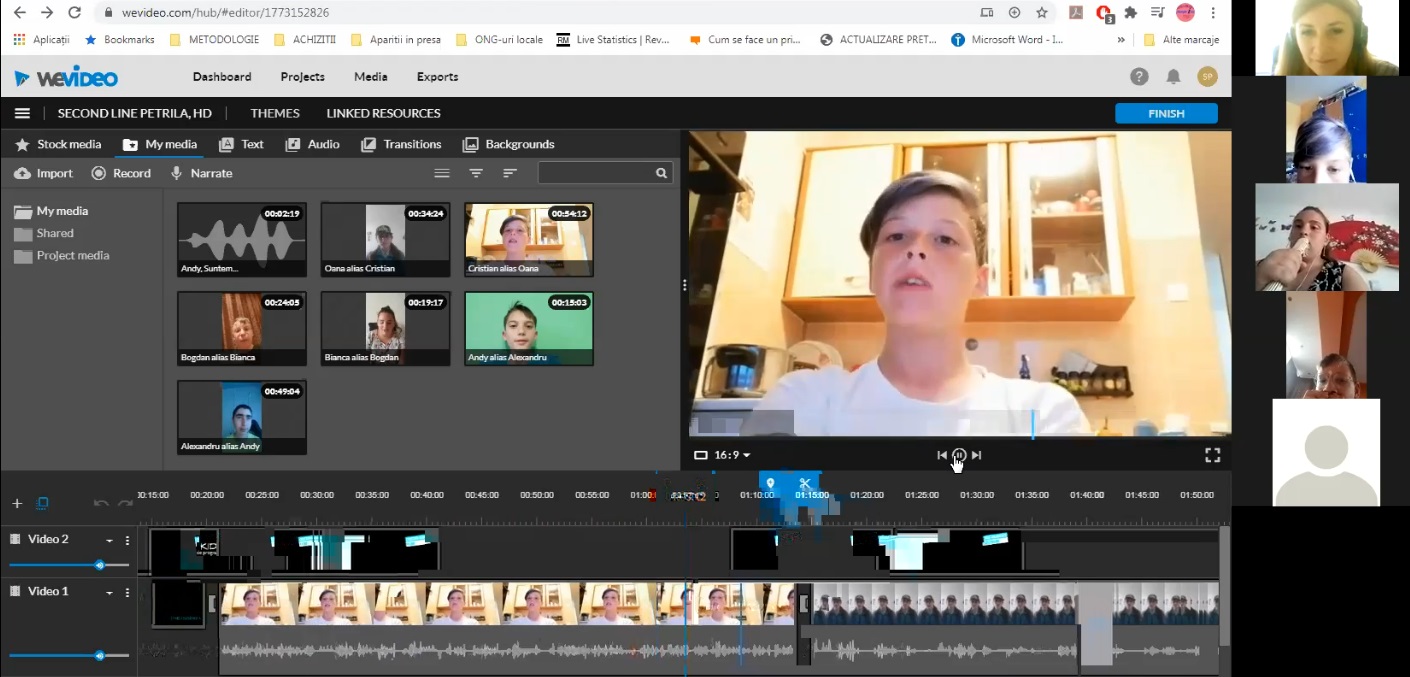Open the help question mark icon
The image size is (1410, 677).
pyautogui.click(x=1139, y=77)
